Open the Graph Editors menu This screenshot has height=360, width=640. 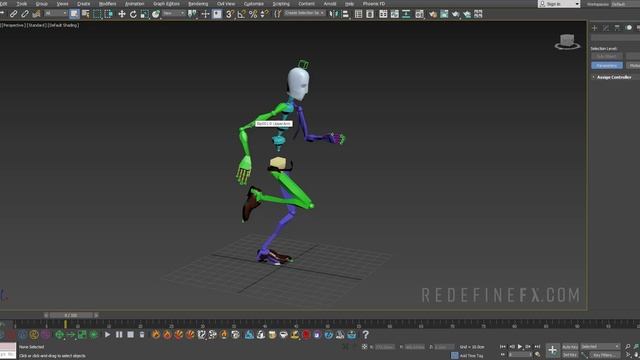(167, 4)
